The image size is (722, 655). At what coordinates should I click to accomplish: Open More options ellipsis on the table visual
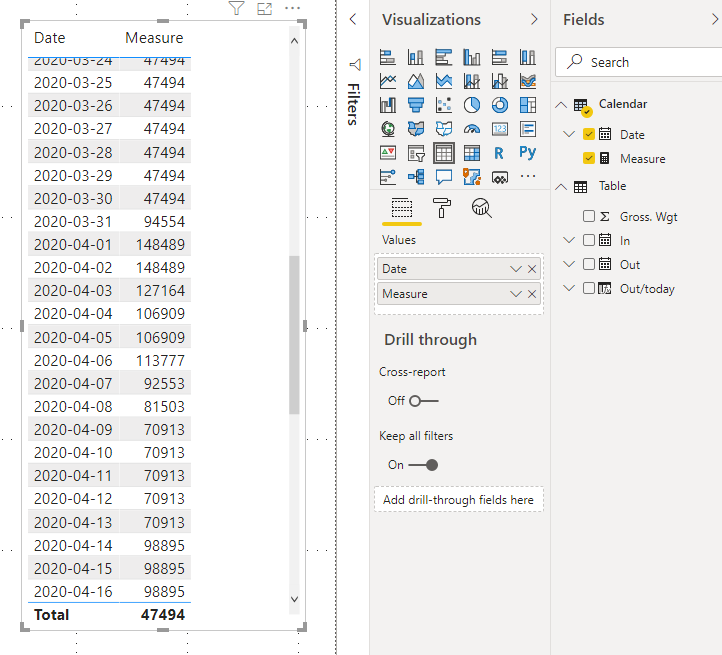click(x=292, y=8)
